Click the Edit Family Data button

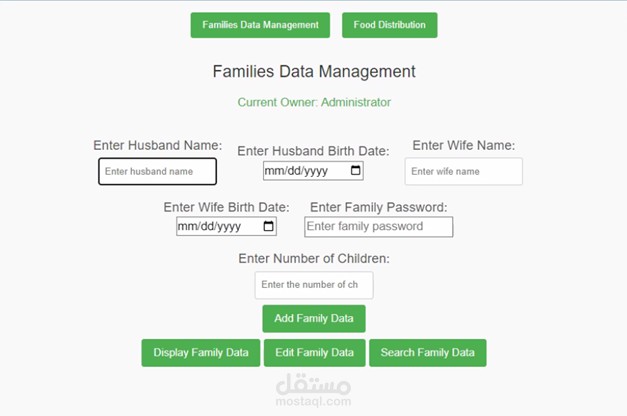pyautogui.click(x=314, y=353)
